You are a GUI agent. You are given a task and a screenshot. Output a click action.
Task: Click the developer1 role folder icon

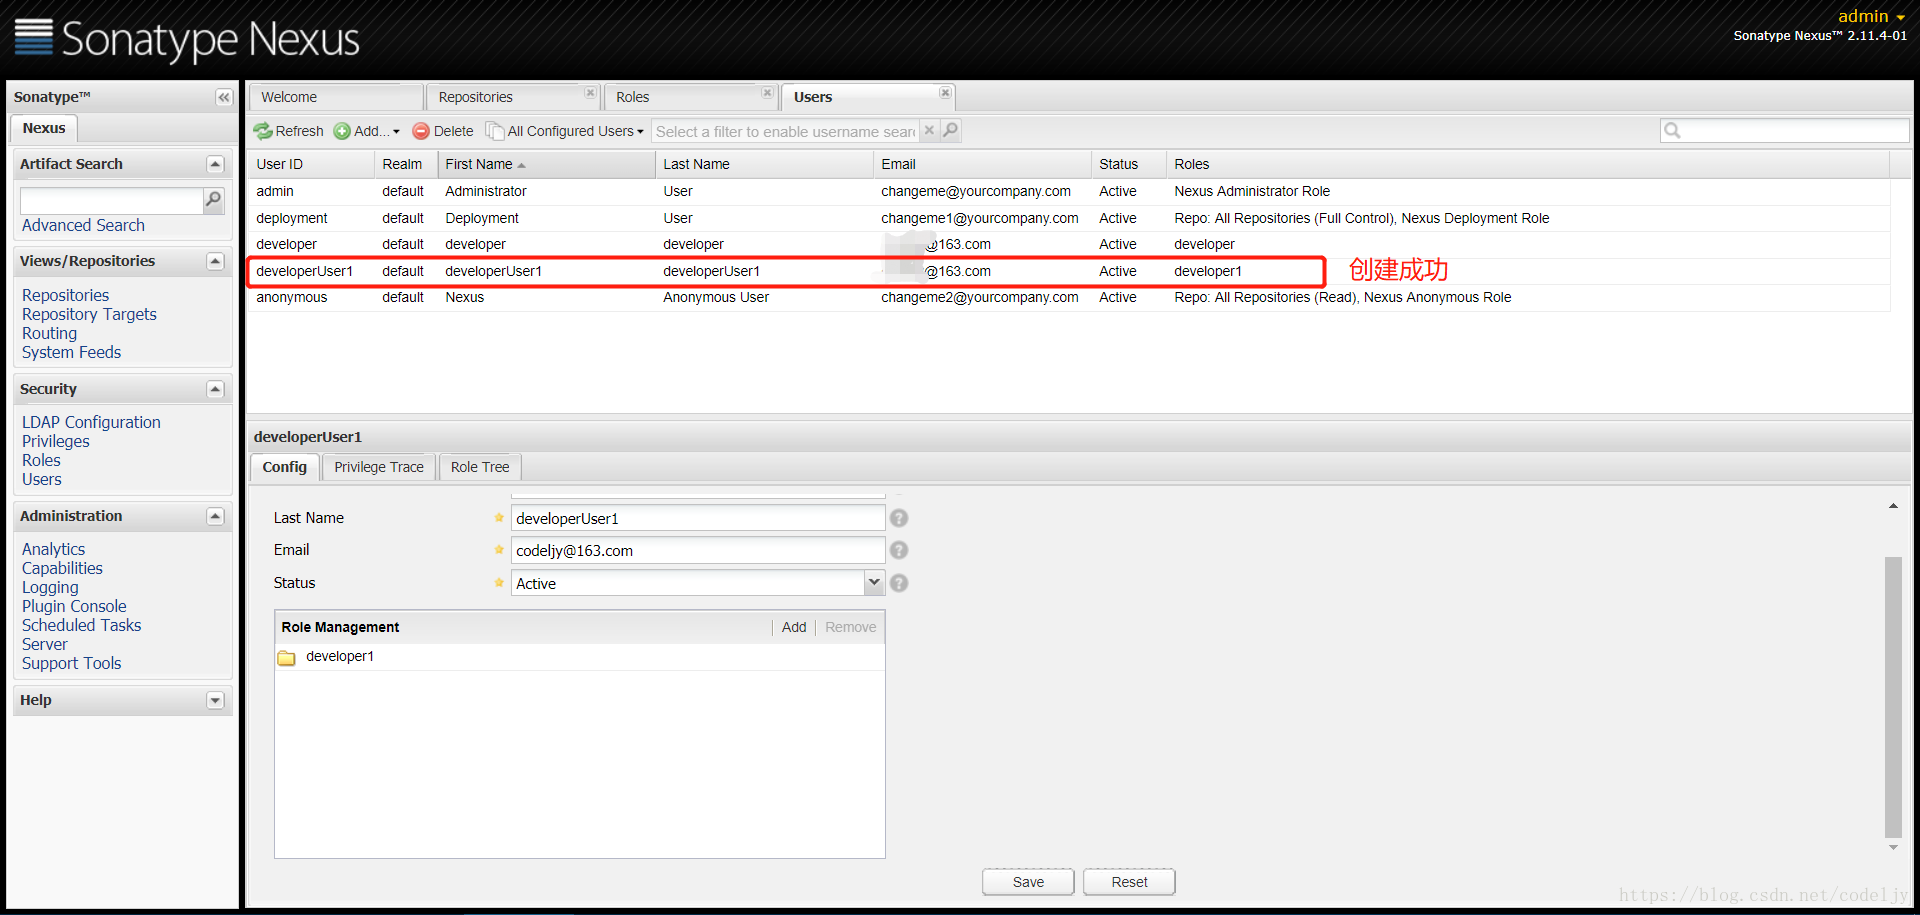pos(287,657)
